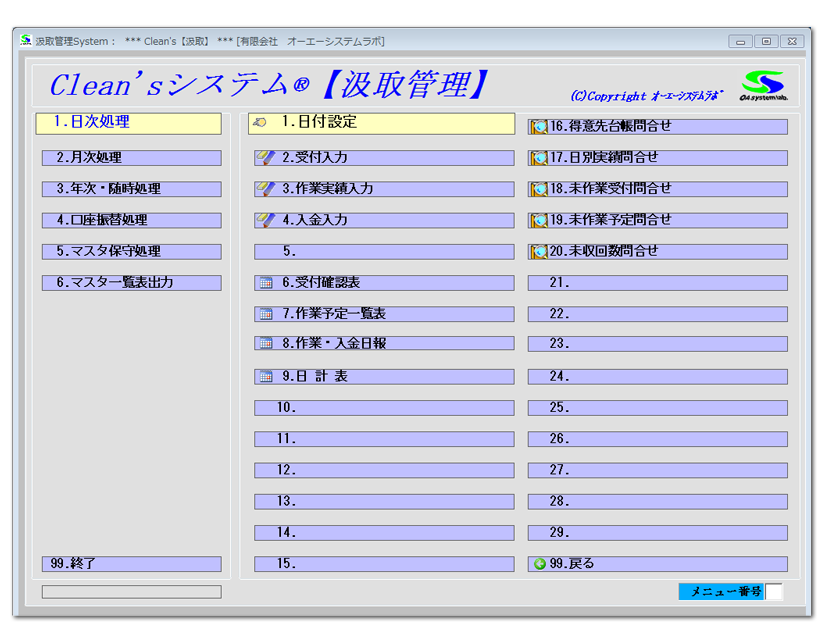Open the 2.月次処理 menu
The image size is (820, 640).
(132, 158)
